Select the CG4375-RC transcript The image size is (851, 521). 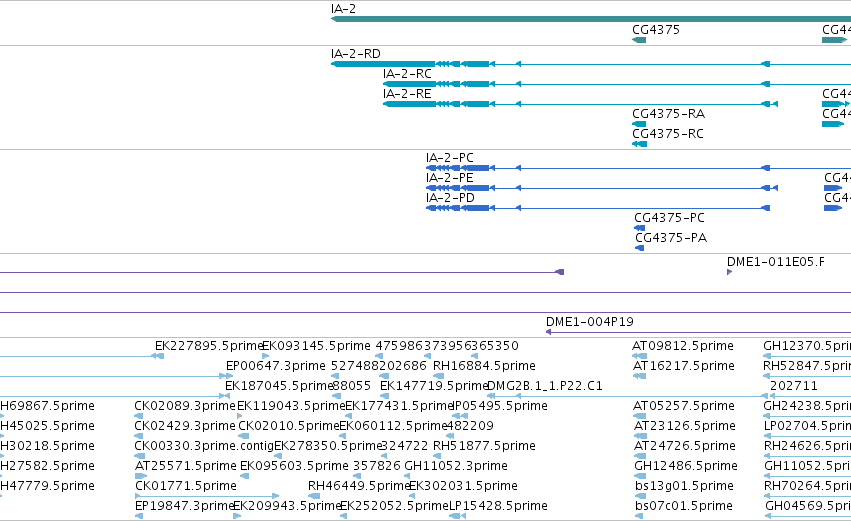point(668,134)
